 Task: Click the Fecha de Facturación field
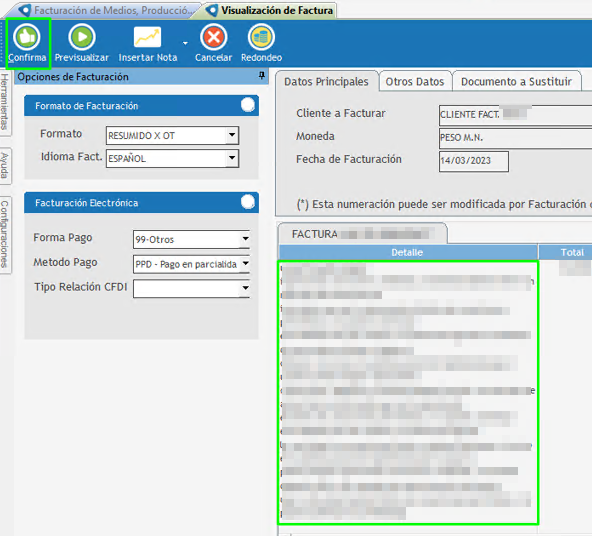point(473,161)
